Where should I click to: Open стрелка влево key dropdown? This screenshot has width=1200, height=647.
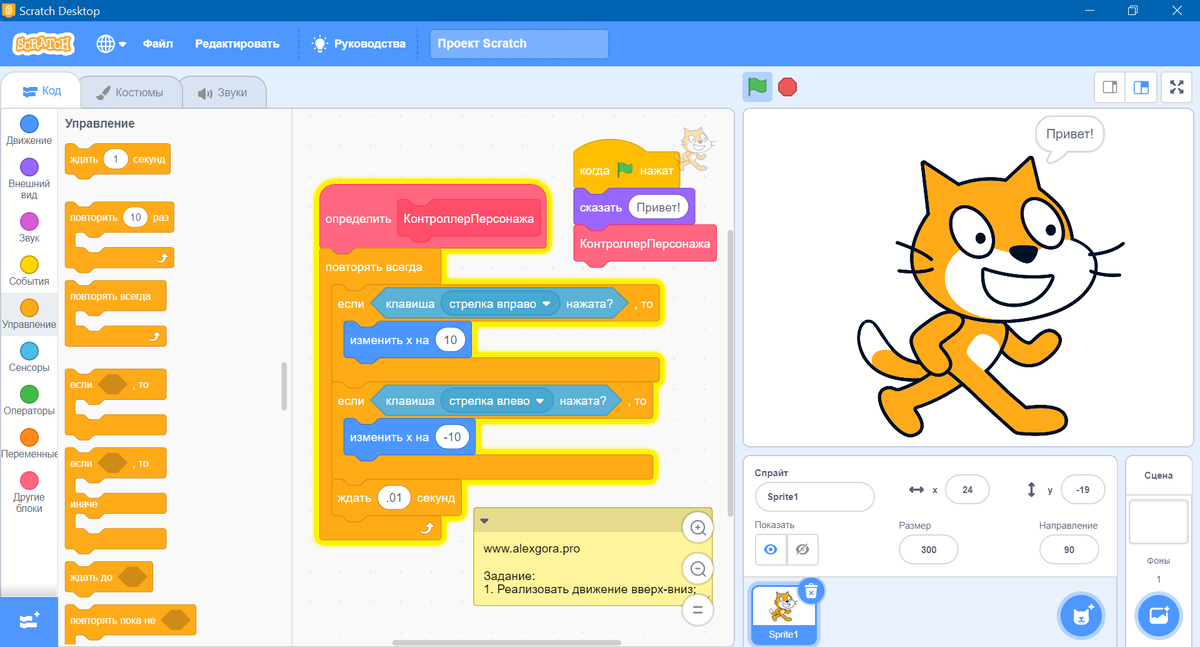click(496, 401)
